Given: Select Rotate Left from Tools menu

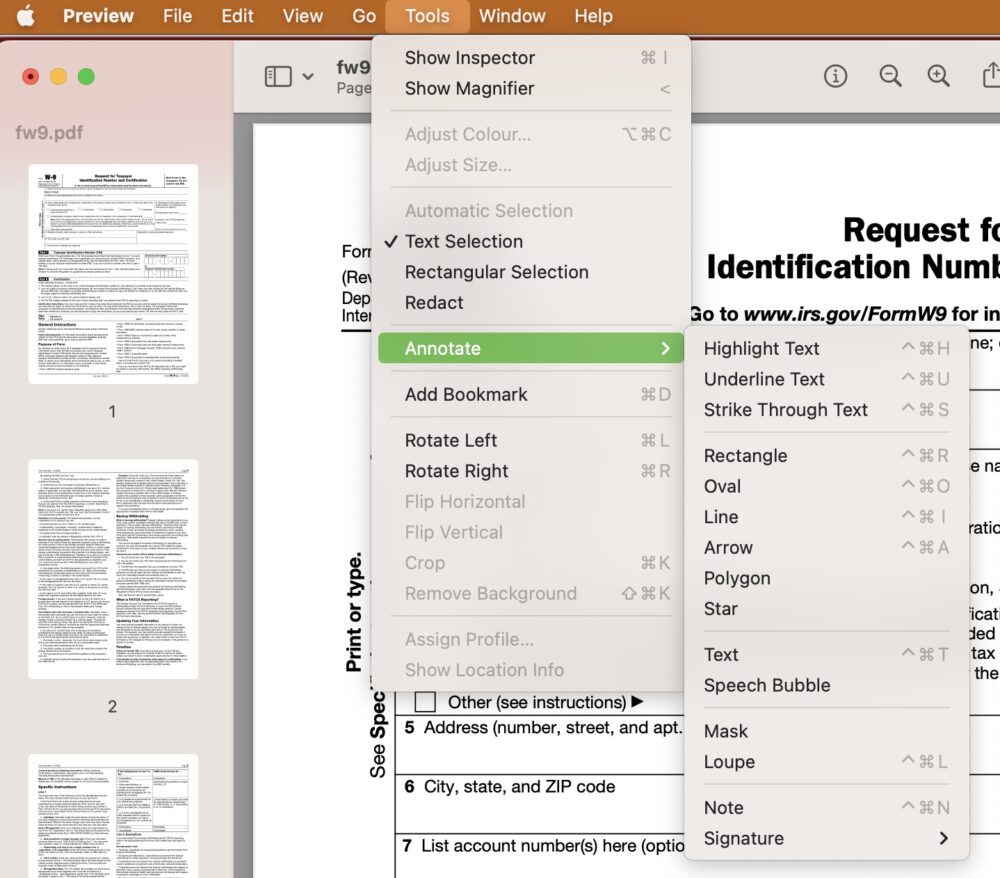Looking at the screenshot, I should 451,440.
